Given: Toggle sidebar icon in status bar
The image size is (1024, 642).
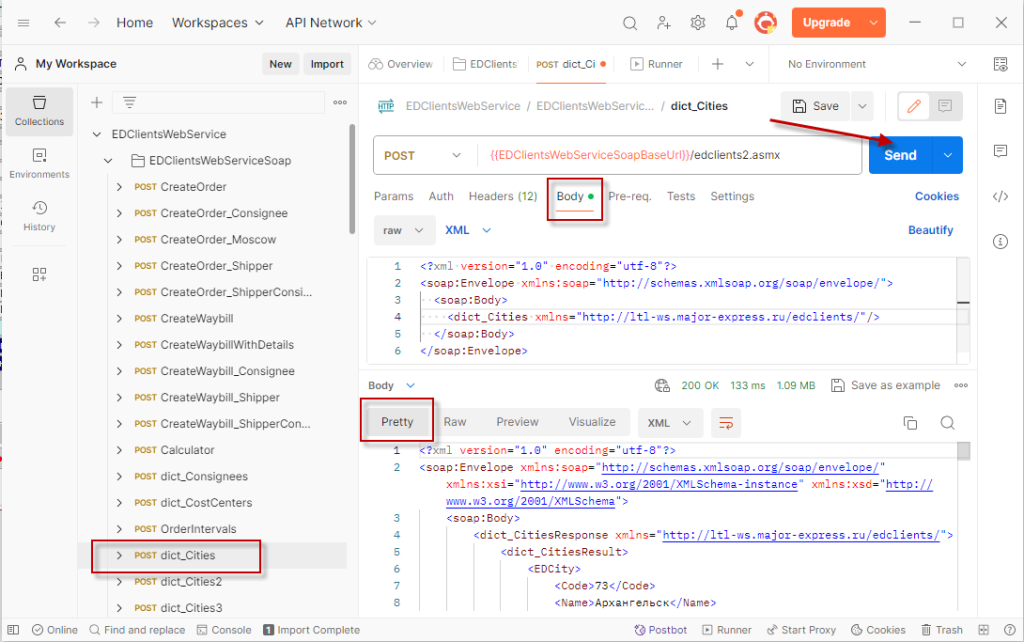Looking at the screenshot, I should [13, 630].
